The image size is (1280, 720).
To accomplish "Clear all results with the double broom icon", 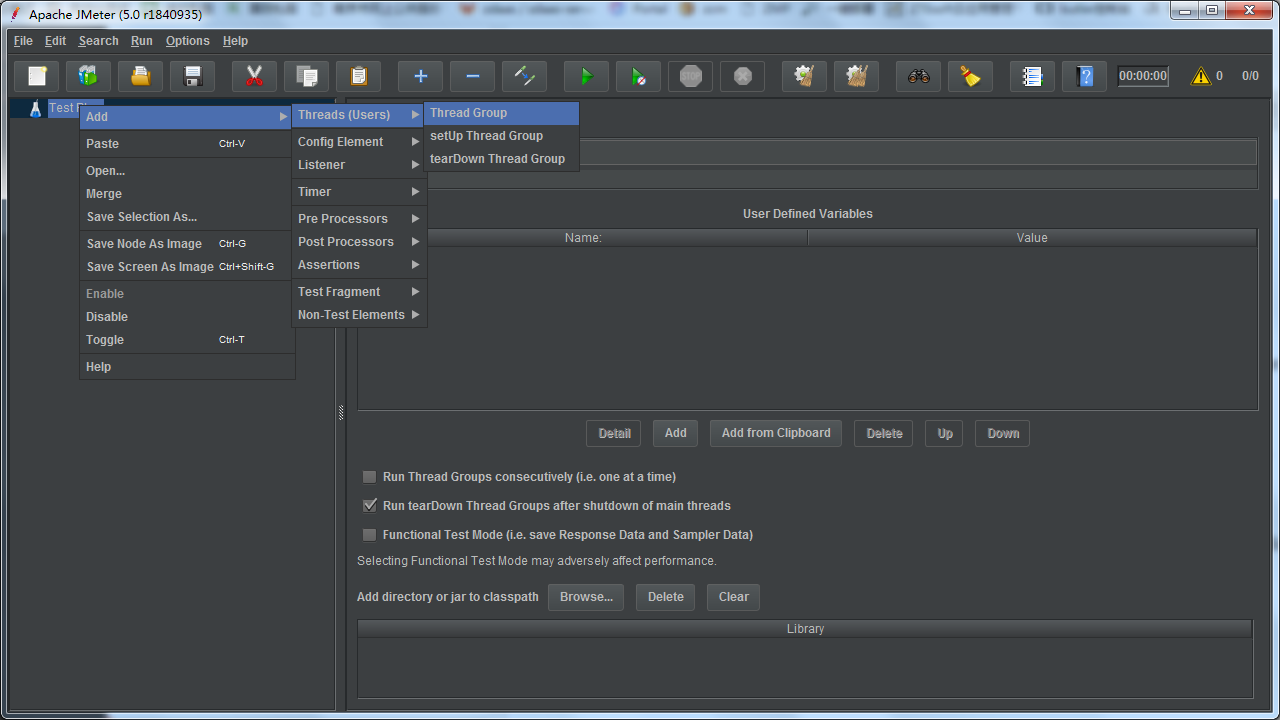I will pyautogui.click(x=857, y=76).
